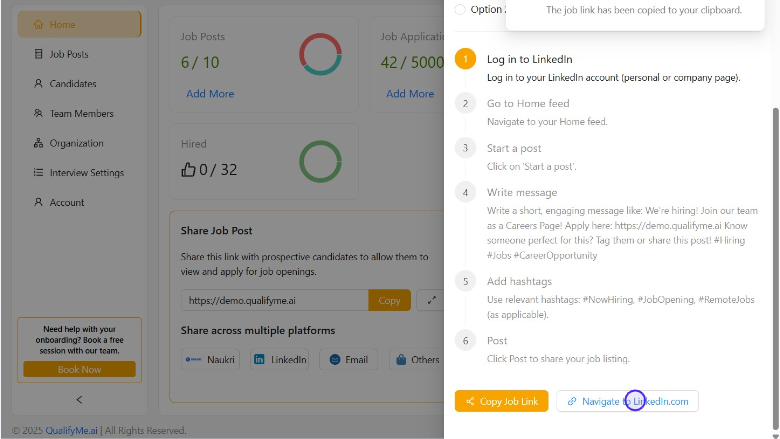The width and height of the screenshot is (780, 439).
Task: Click the job link URL field
Action: 274,300
